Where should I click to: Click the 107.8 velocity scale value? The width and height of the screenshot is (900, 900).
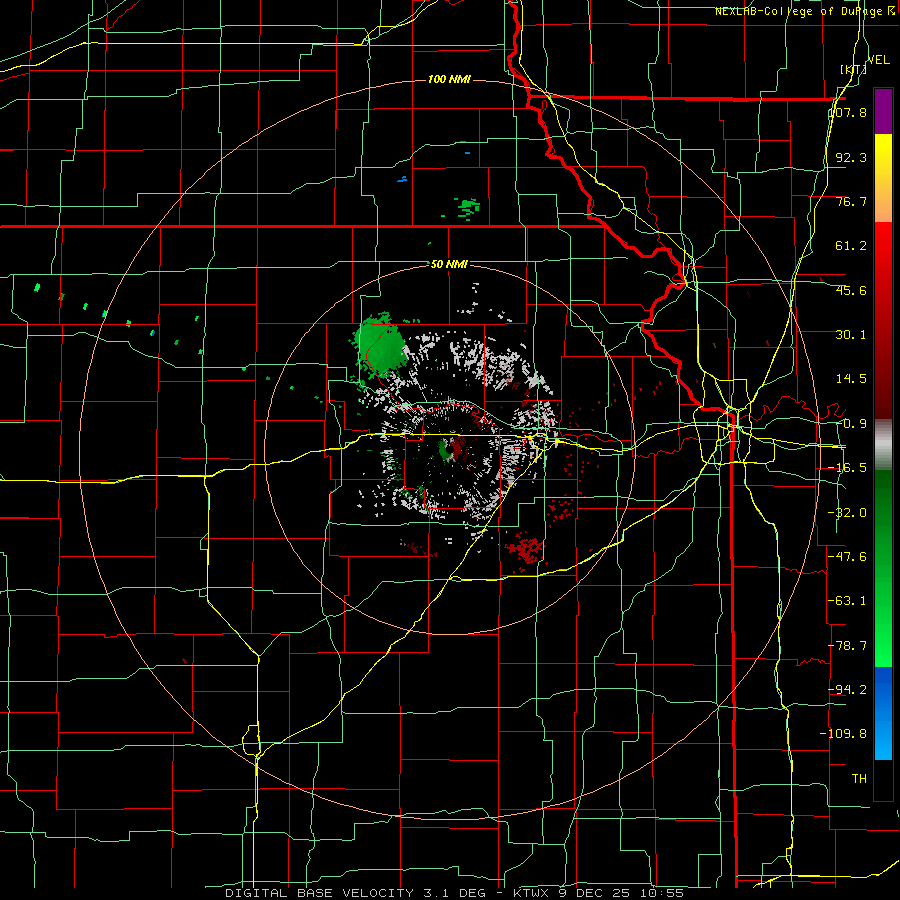848,112
